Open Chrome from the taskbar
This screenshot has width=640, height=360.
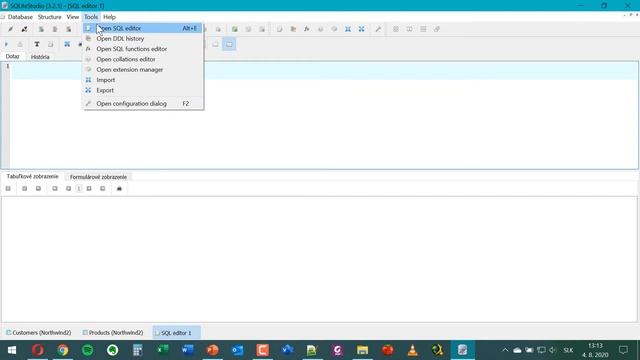[63, 350]
